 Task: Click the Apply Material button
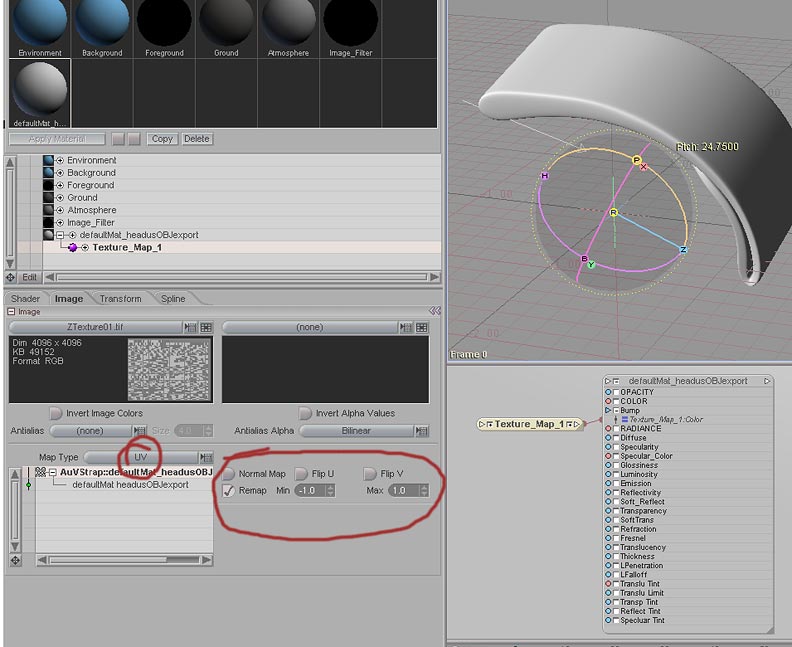pyautogui.click(x=57, y=139)
